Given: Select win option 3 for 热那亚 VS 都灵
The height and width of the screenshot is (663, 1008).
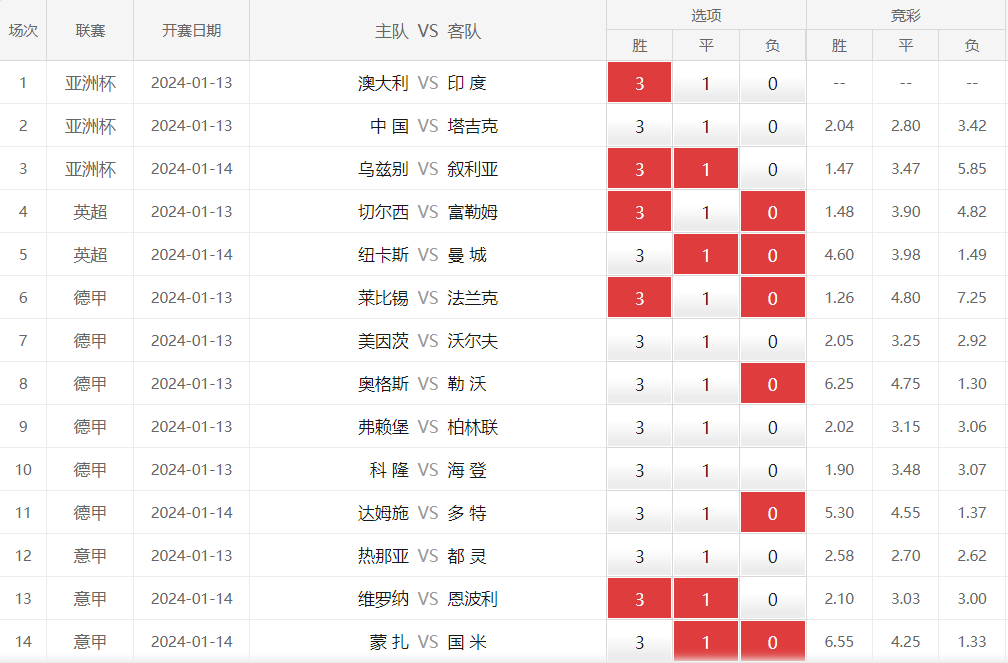Looking at the screenshot, I should (639, 556).
